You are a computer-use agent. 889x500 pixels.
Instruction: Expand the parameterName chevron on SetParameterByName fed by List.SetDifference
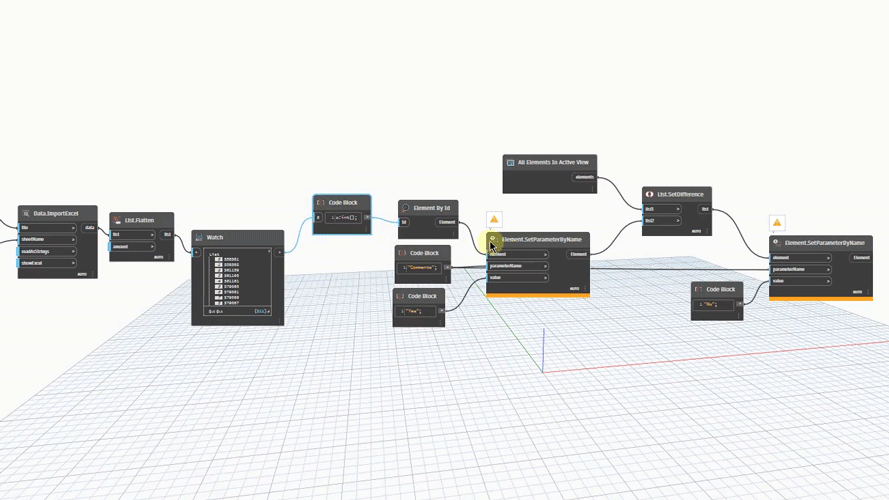pos(828,269)
